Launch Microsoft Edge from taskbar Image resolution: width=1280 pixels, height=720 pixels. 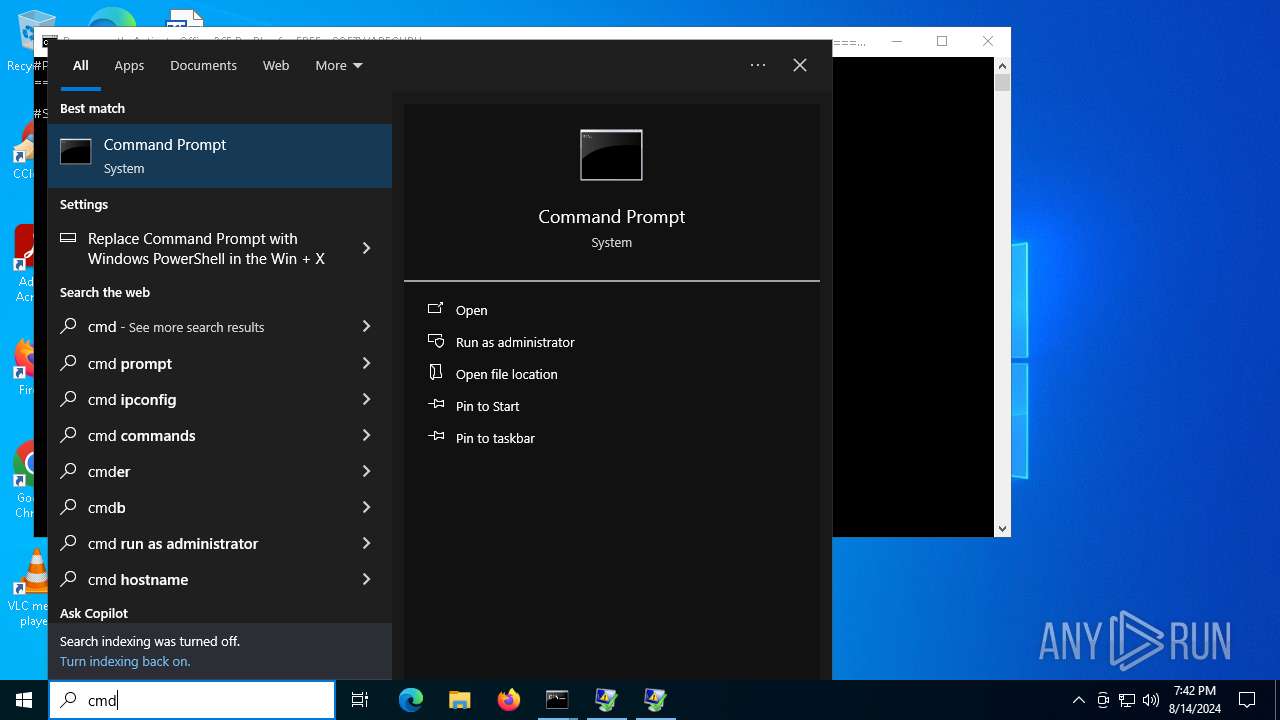[x=411, y=700]
